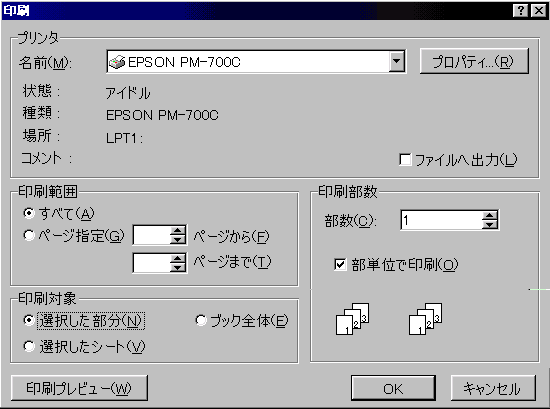Open プロパティ printer properties button
Screen dimensions: 550x409
click(474, 61)
